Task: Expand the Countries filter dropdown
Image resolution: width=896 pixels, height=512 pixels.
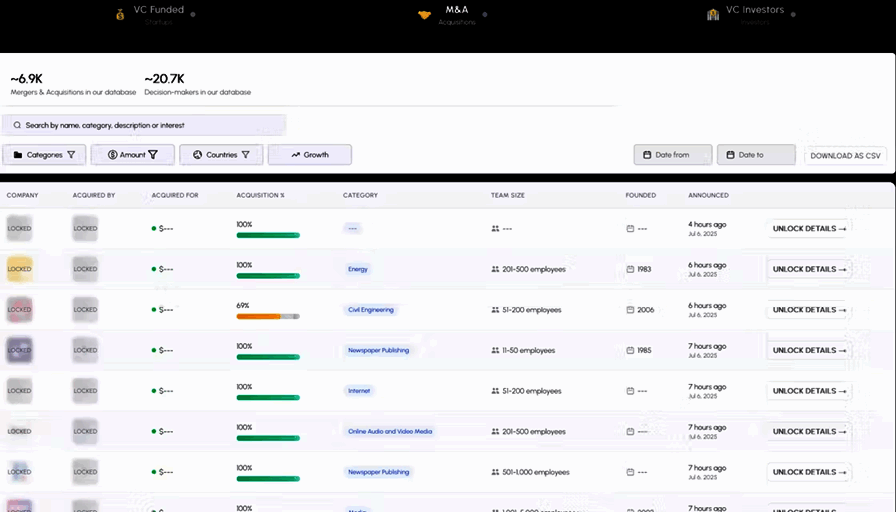Action: (221, 155)
